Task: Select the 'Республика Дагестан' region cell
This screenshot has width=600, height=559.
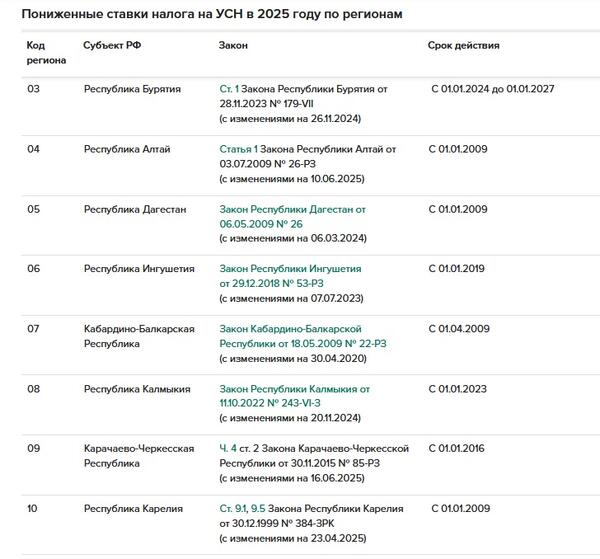Action: pyautogui.click(x=135, y=209)
